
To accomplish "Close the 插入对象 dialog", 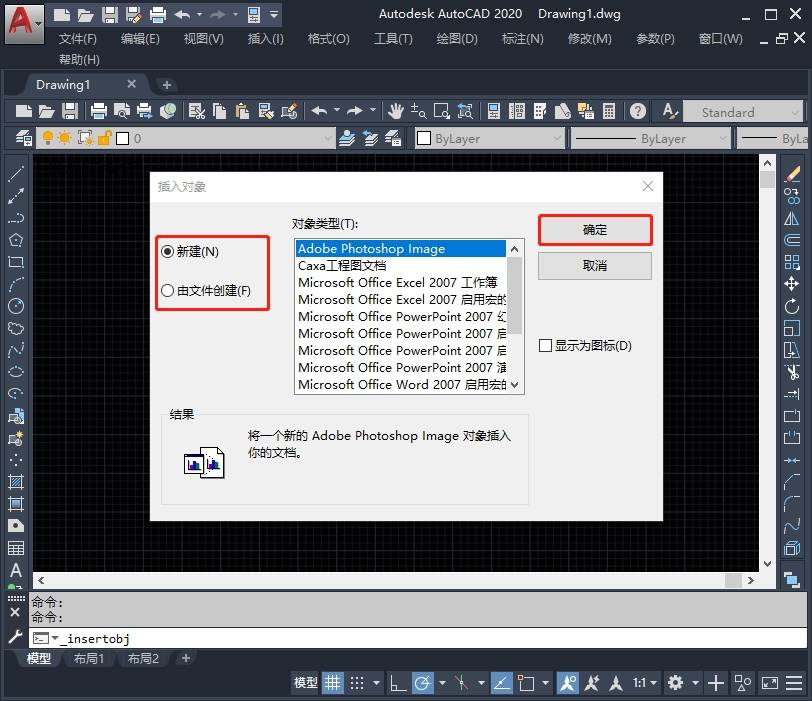I will click(647, 186).
